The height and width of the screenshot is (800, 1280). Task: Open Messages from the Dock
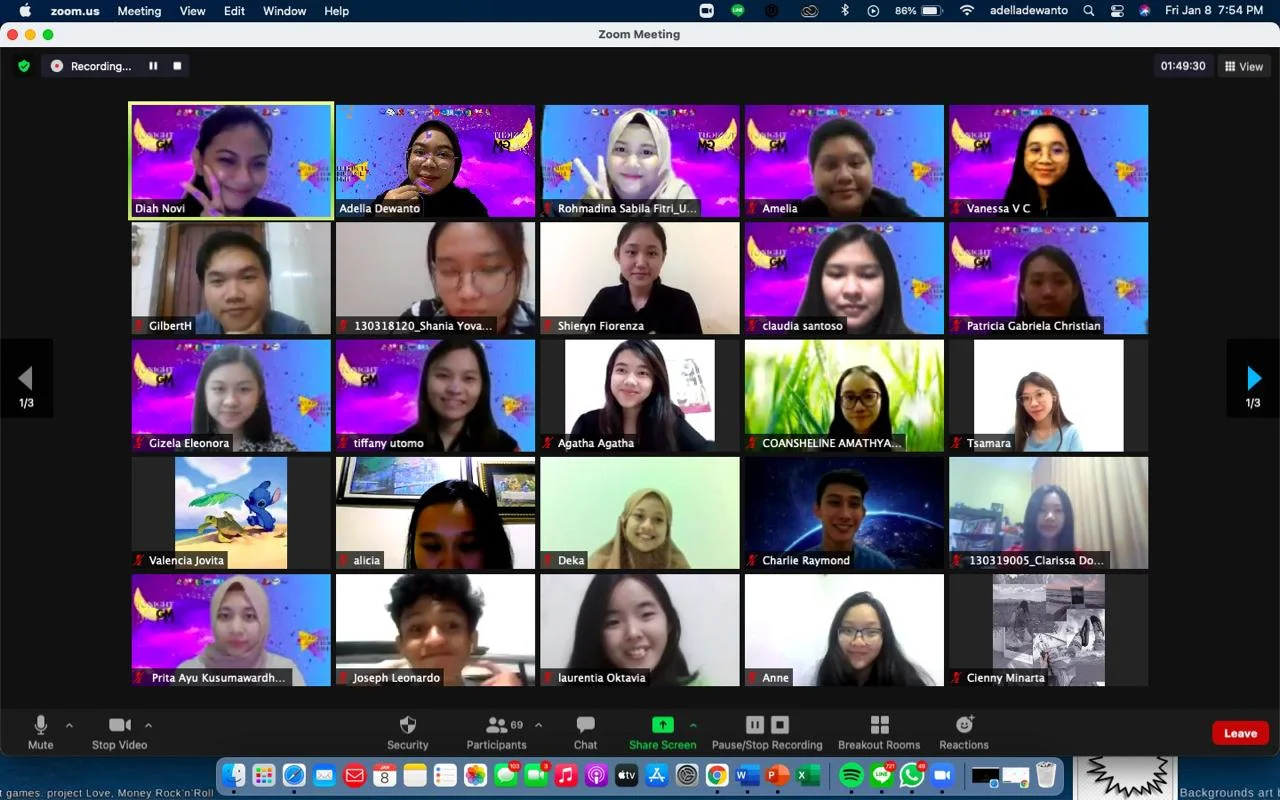[x=506, y=775]
